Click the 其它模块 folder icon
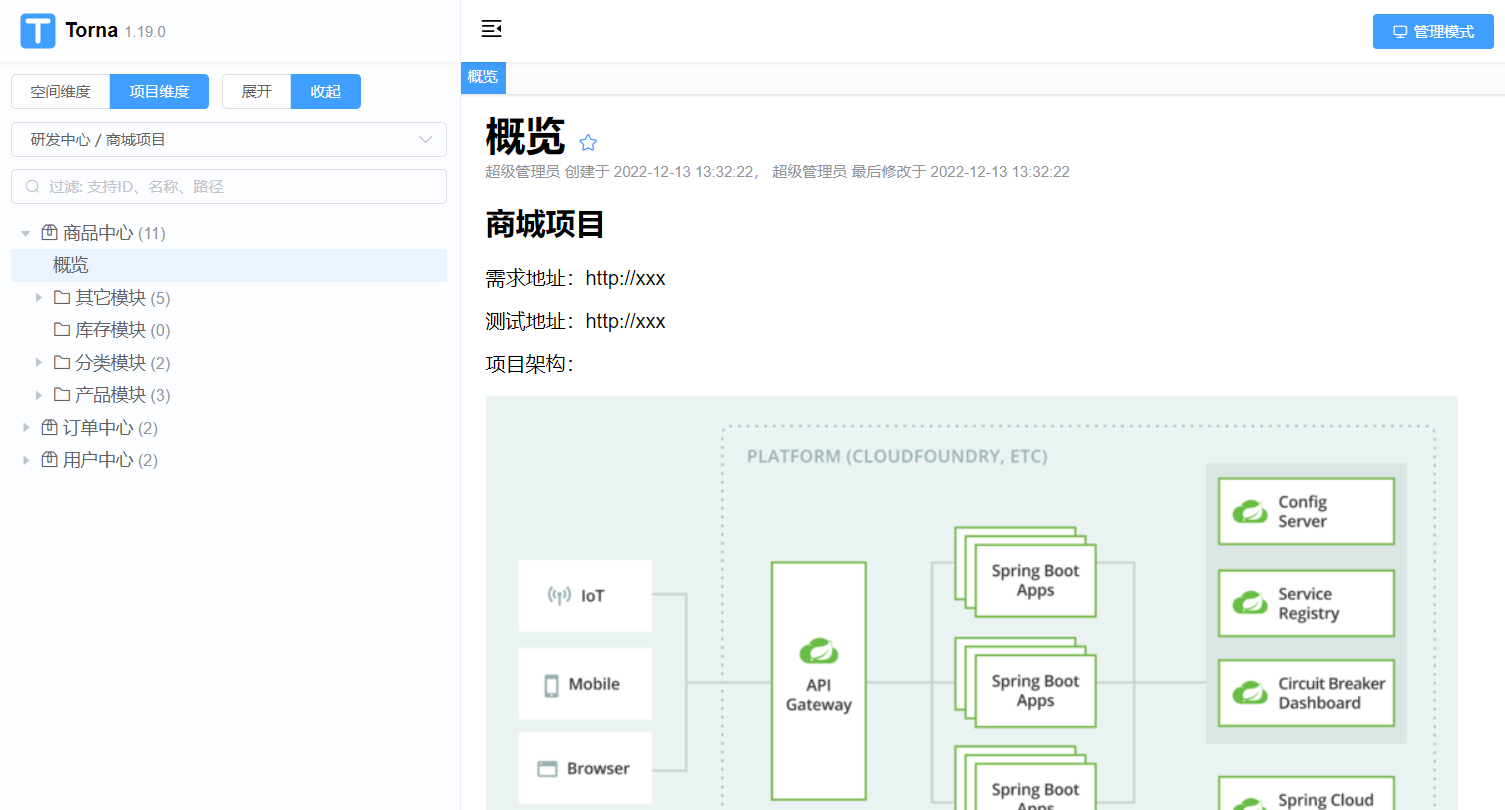This screenshot has height=810, width=1505. (x=62, y=298)
